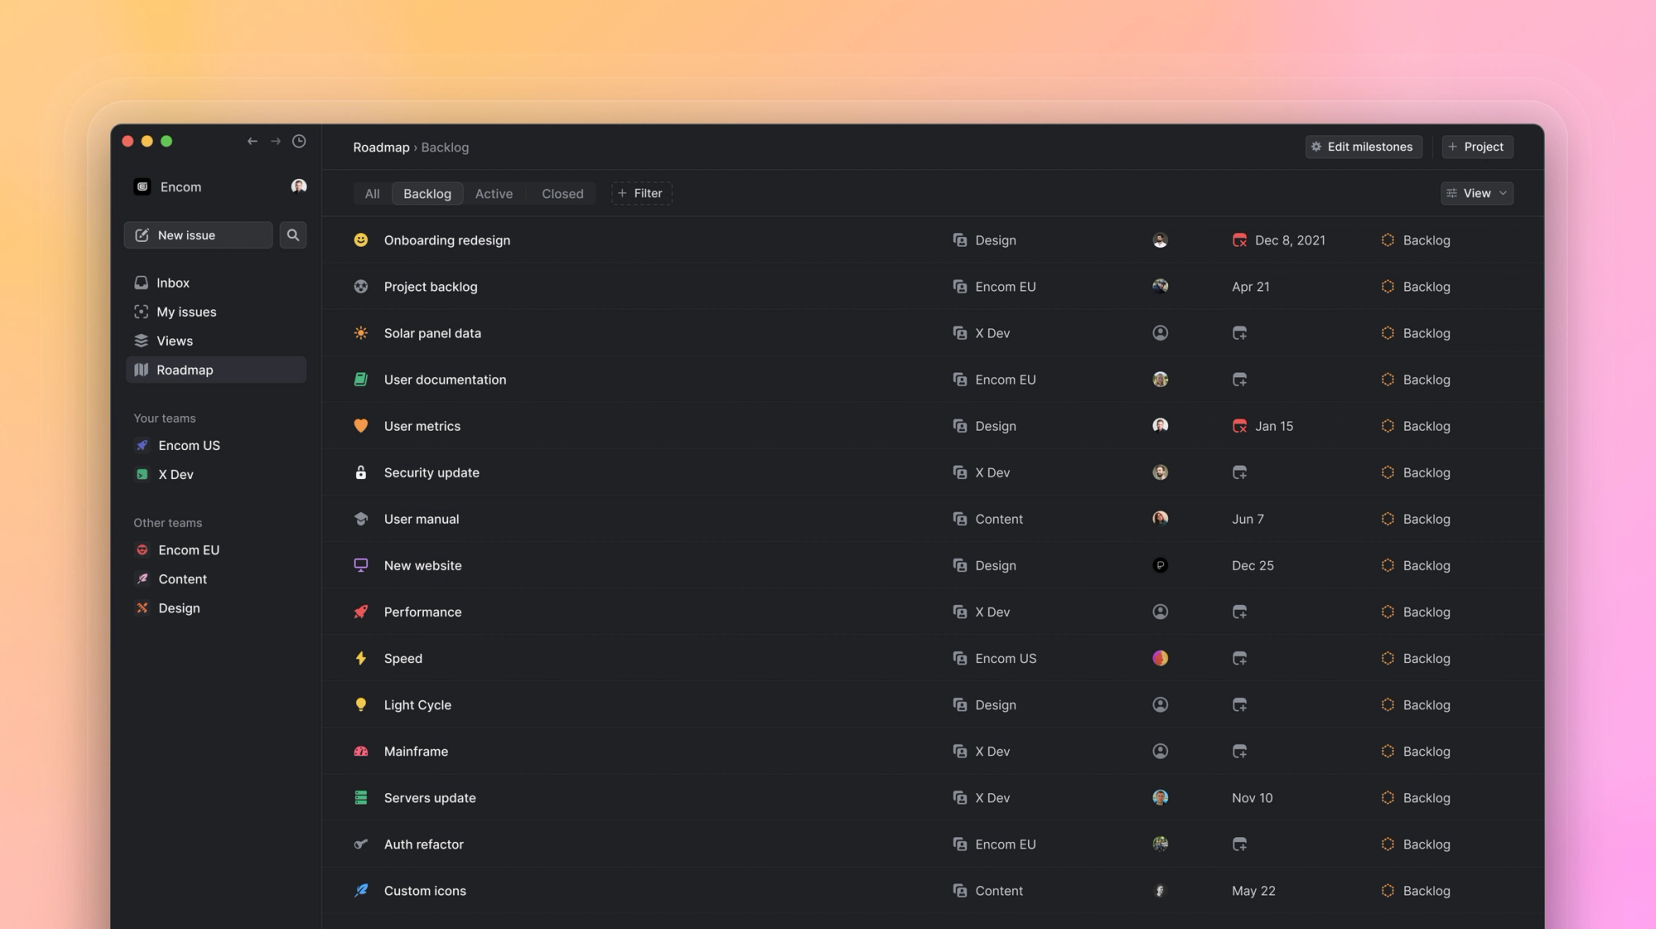This screenshot has width=1656, height=929.
Task: Open Encom workspace menu
Action: tap(168, 187)
